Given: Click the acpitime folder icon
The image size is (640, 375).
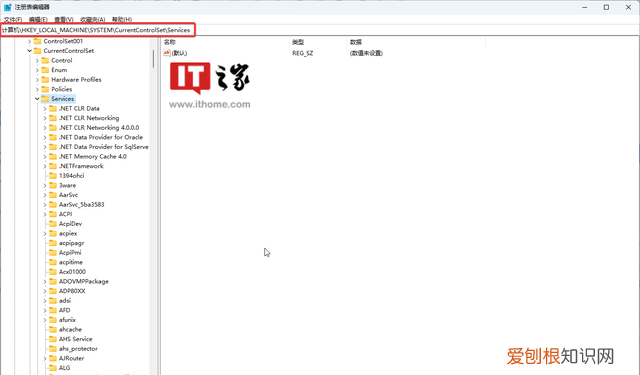Looking at the screenshot, I should [53, 262].
